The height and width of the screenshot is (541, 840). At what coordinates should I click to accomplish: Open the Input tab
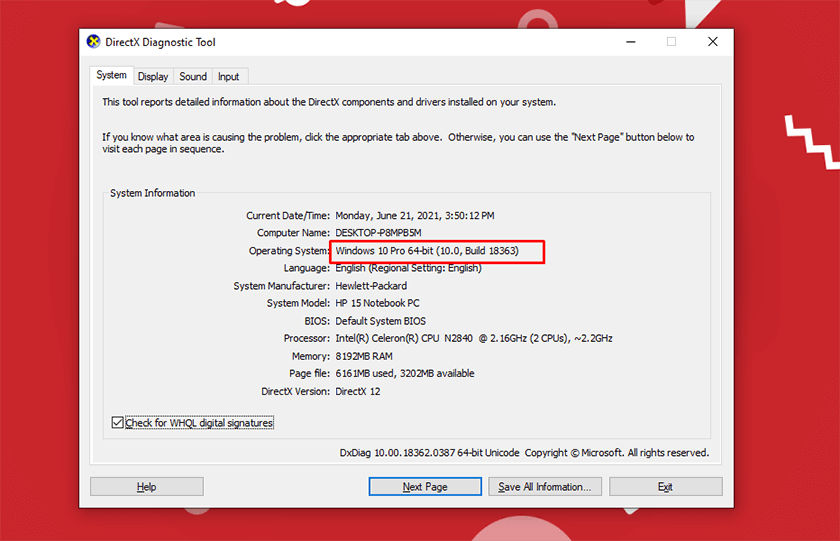(229, 77)
